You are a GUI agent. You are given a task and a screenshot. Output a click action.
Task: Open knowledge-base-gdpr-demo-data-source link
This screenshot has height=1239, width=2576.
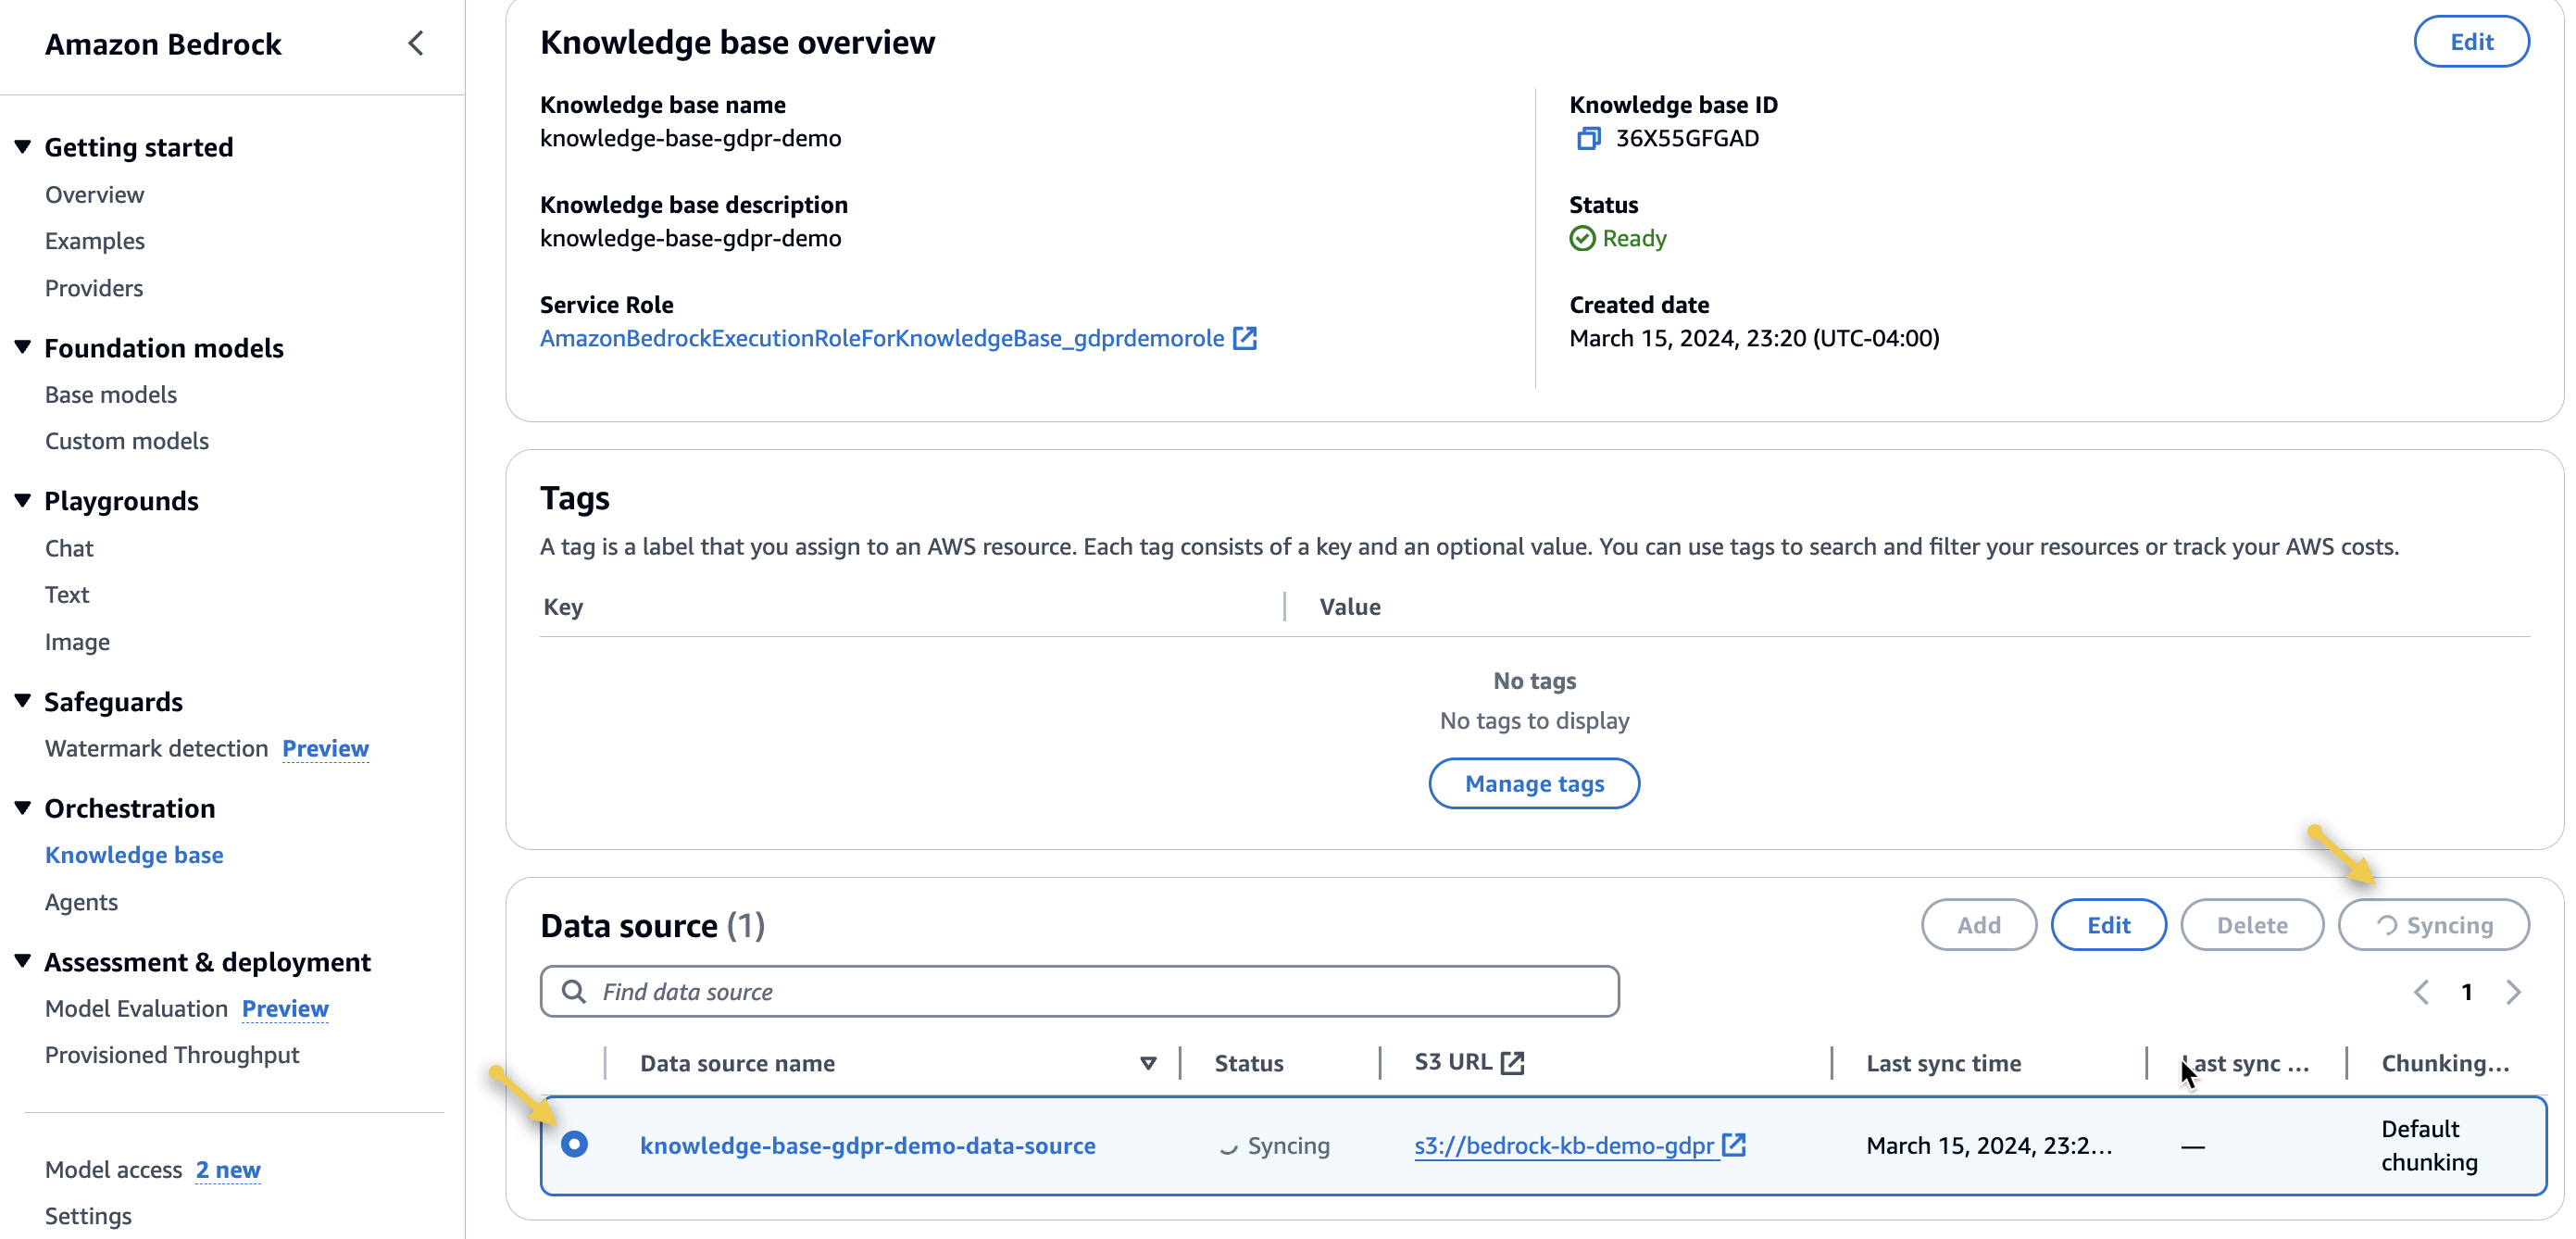867,1145
